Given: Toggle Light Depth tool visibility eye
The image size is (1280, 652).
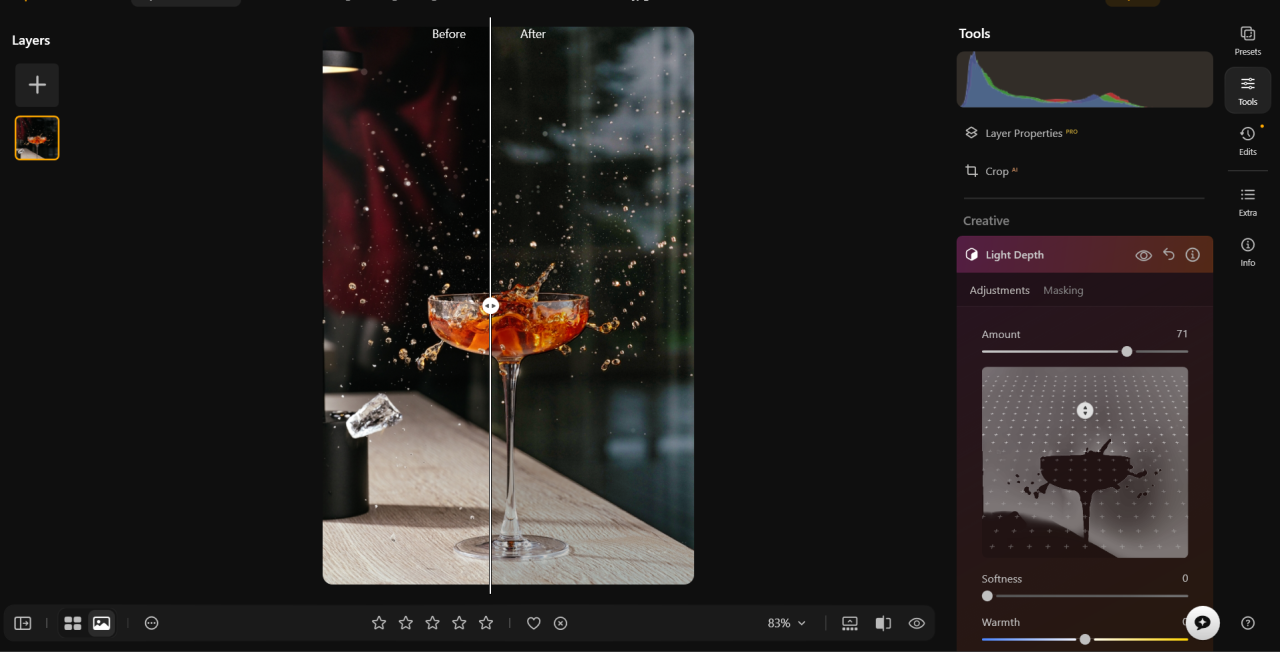Looking at the screenshot, I should tap(1143, 255).
